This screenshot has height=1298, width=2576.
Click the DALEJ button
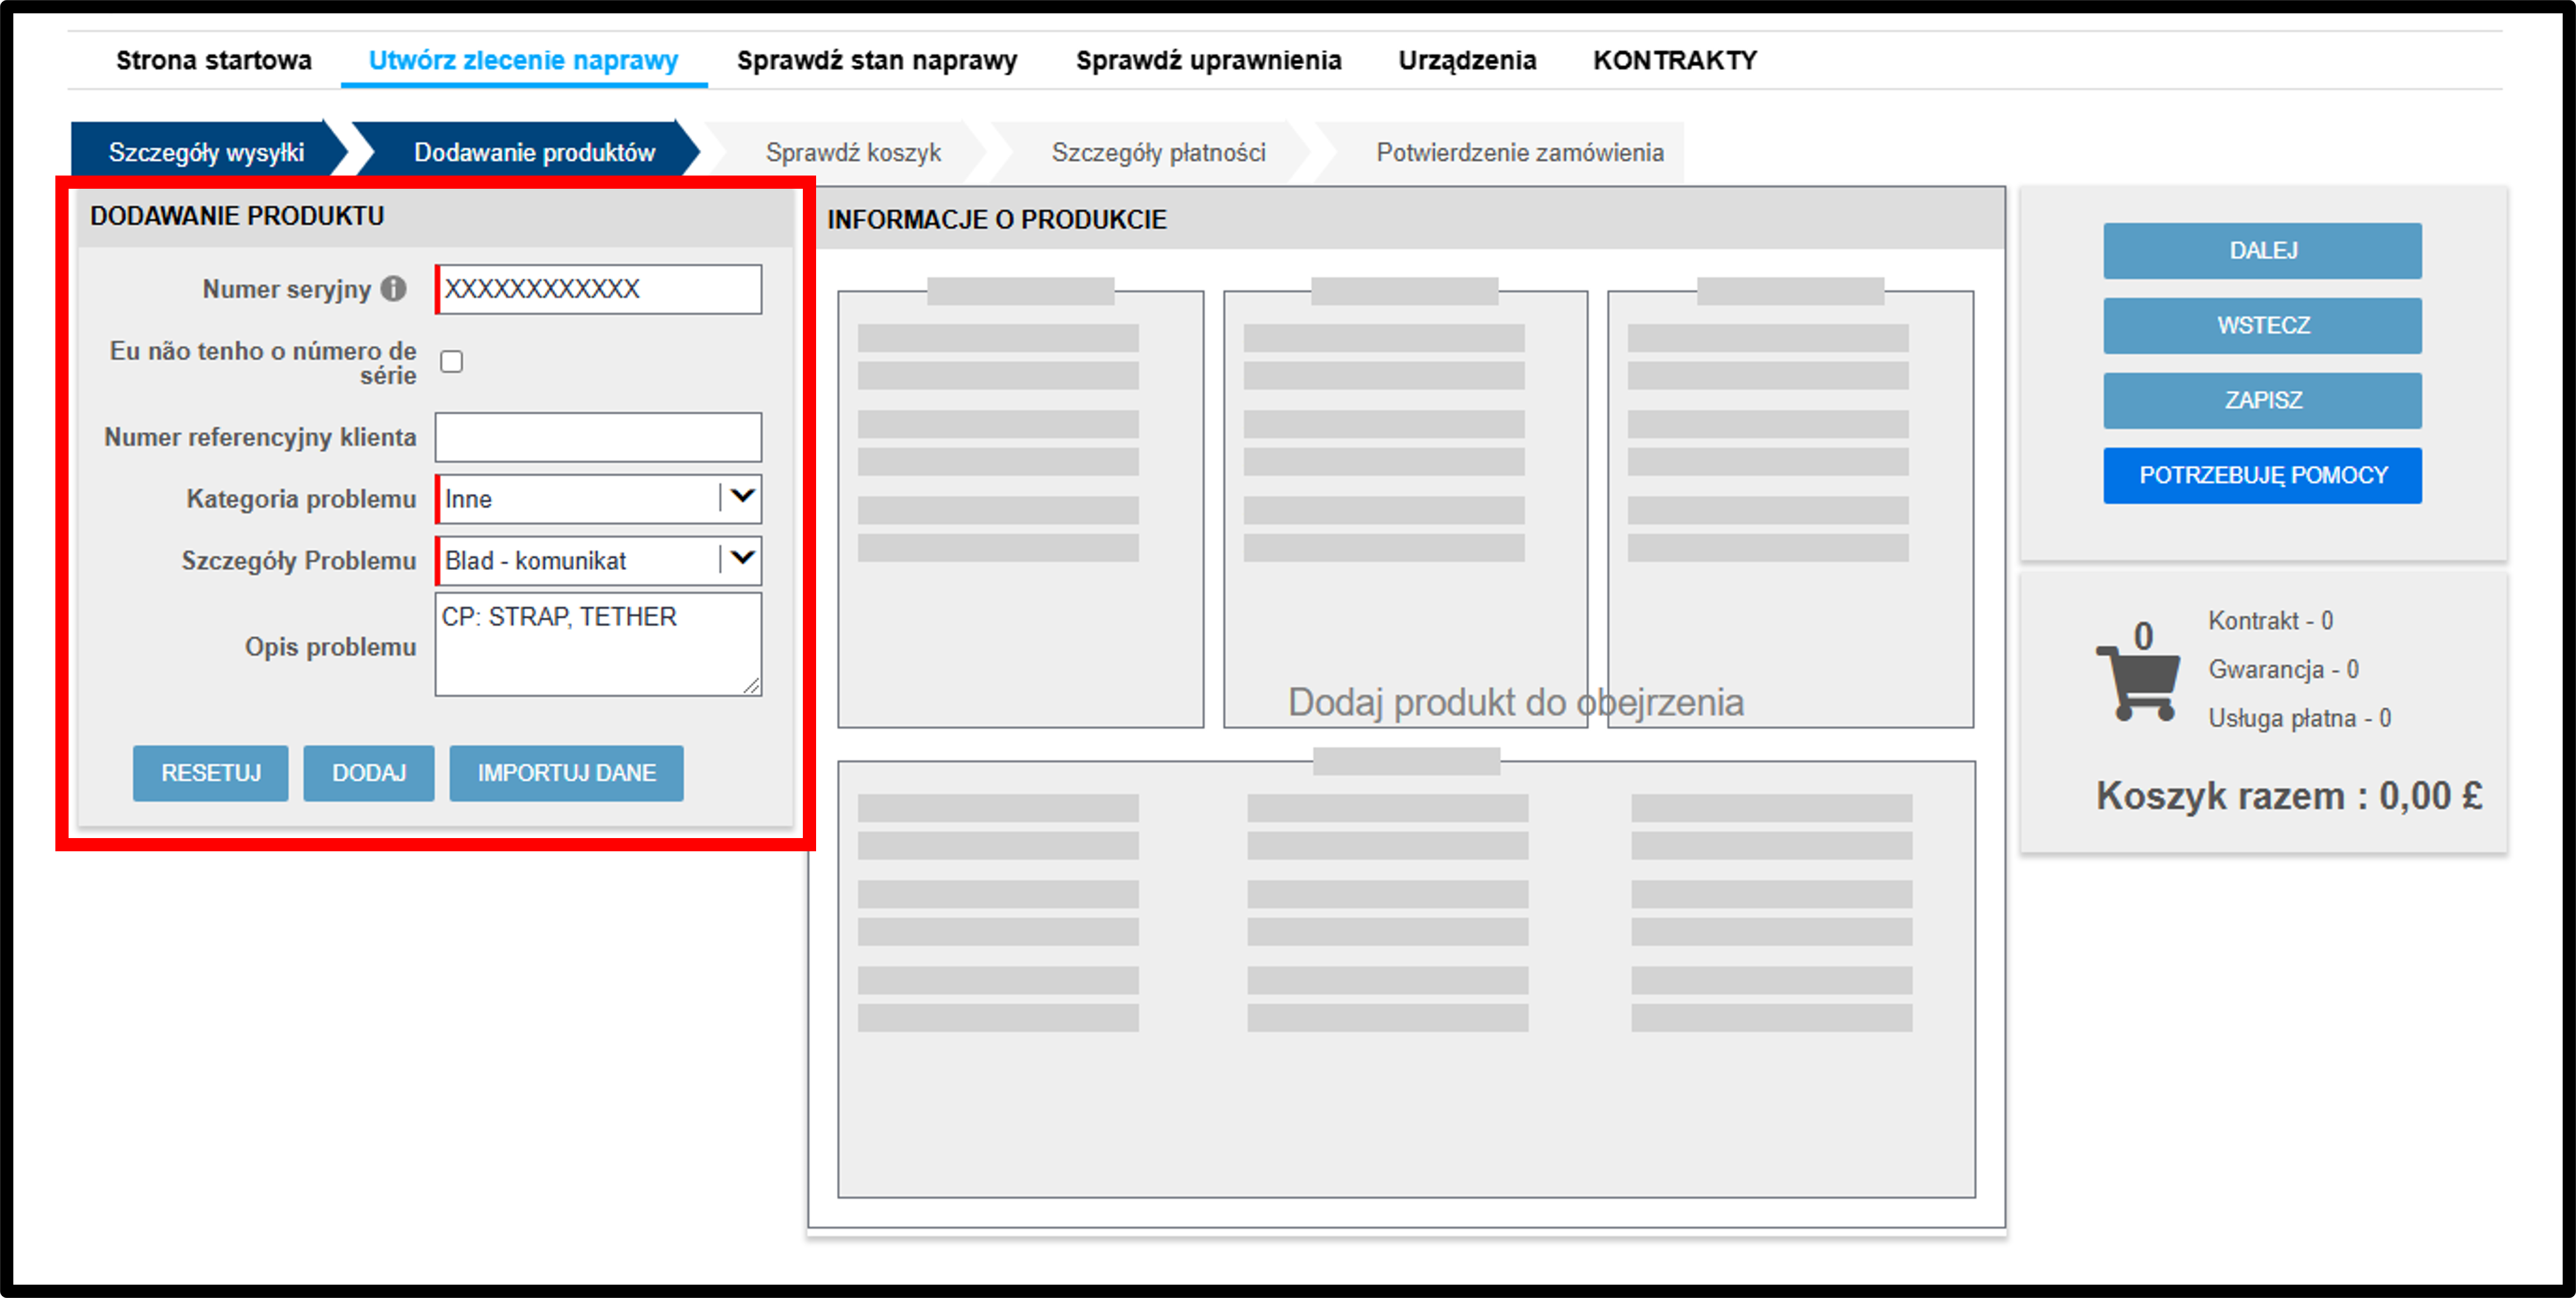click(x=2263, y=250)
